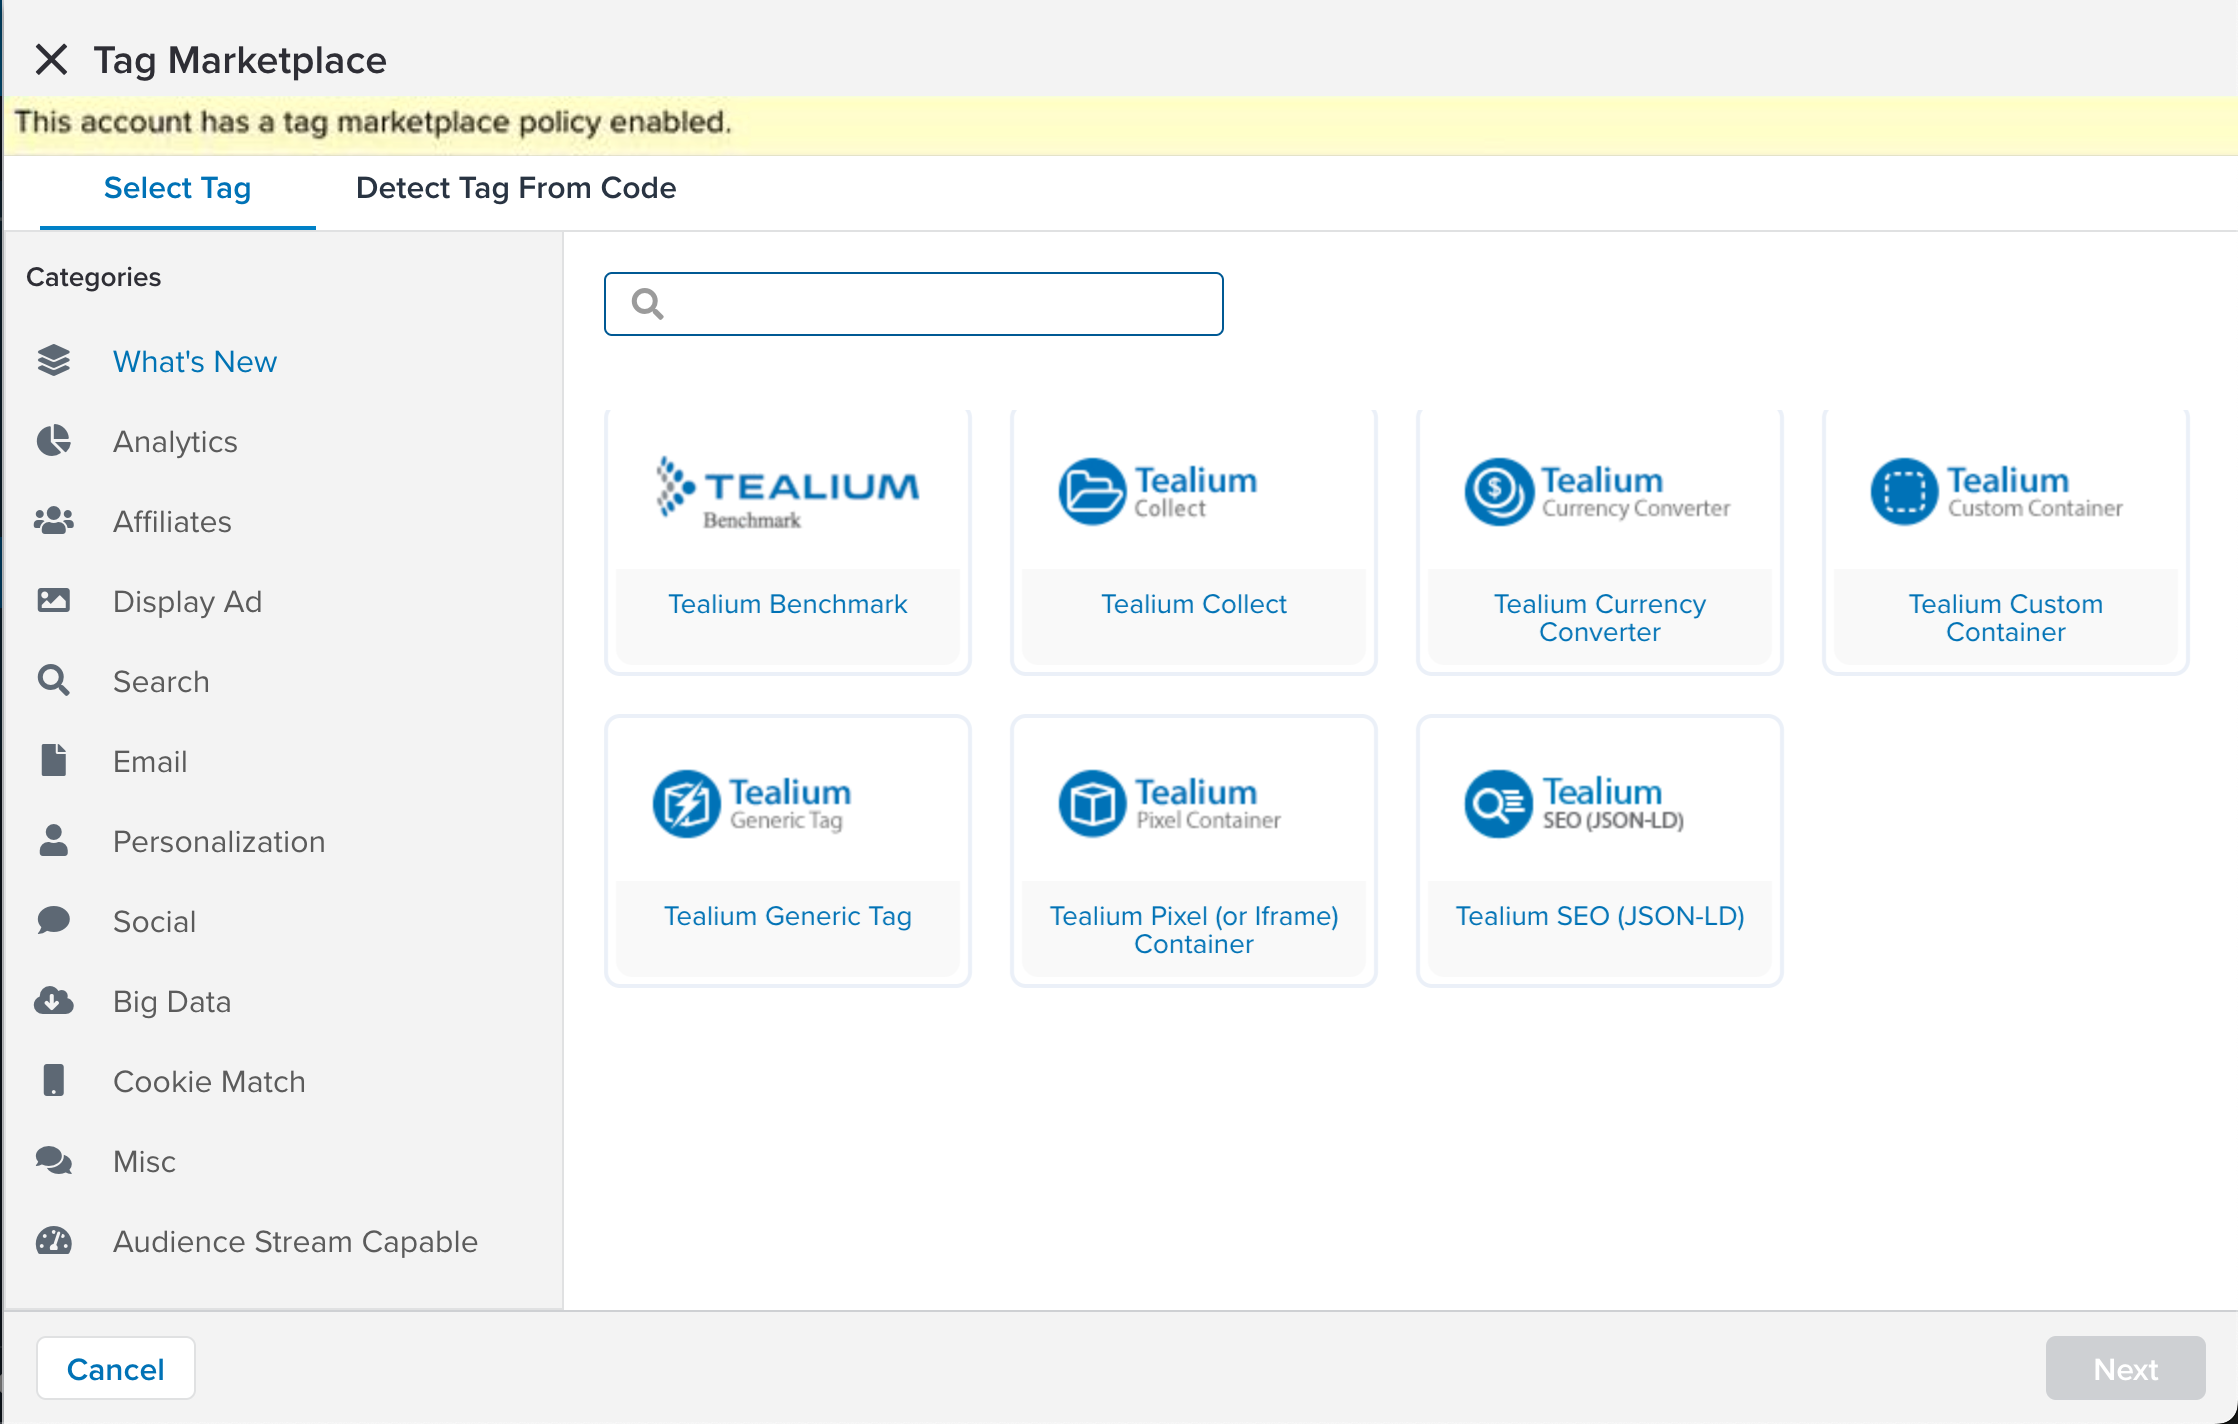2238x1424 pixels.
Task: Select the Email category
Action: tap(150, 762)
